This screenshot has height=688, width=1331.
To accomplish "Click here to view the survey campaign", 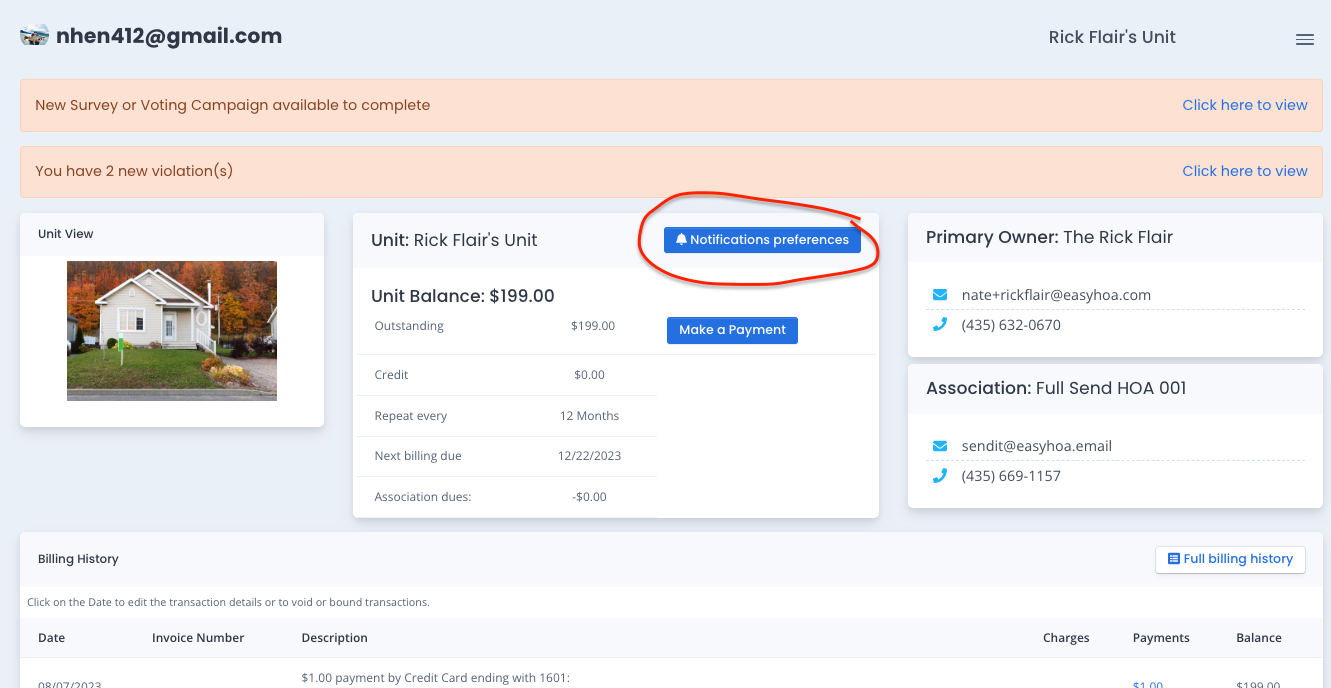I will click(x=1245, y=105).
